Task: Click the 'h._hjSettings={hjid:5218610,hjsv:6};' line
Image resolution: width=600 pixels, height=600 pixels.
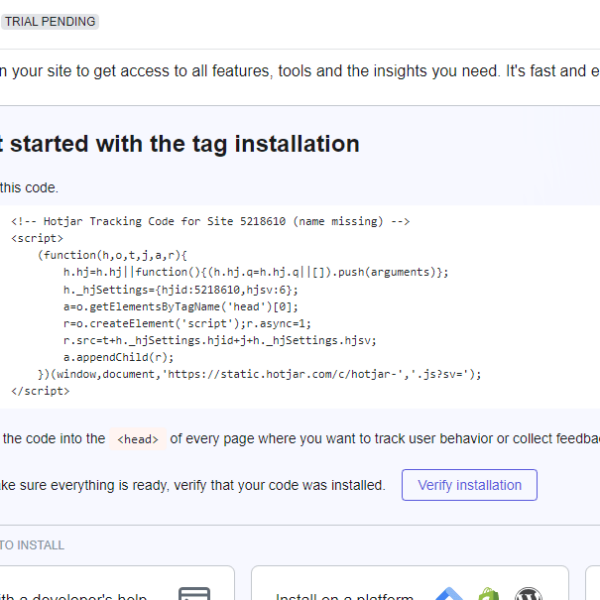Action: (x=180, y=290)
